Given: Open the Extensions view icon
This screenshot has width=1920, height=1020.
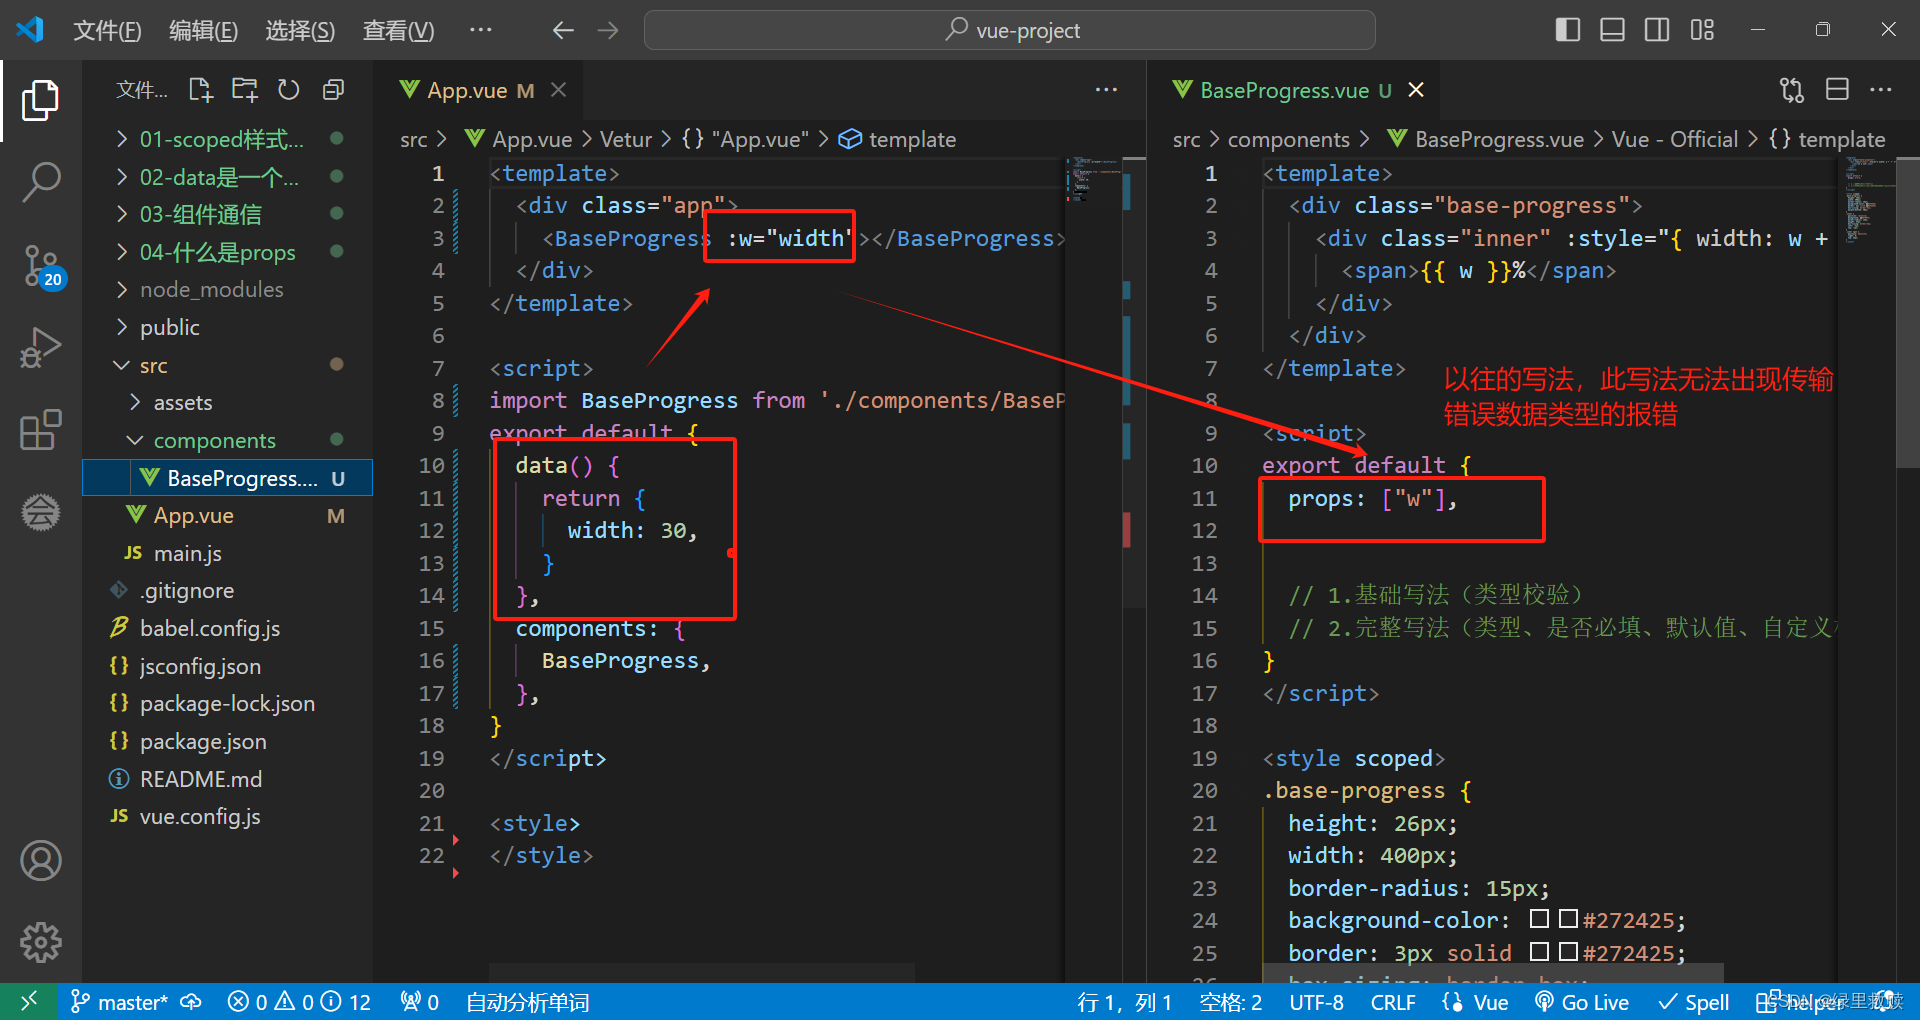Looking at the screenshot, I should (40, 429).
